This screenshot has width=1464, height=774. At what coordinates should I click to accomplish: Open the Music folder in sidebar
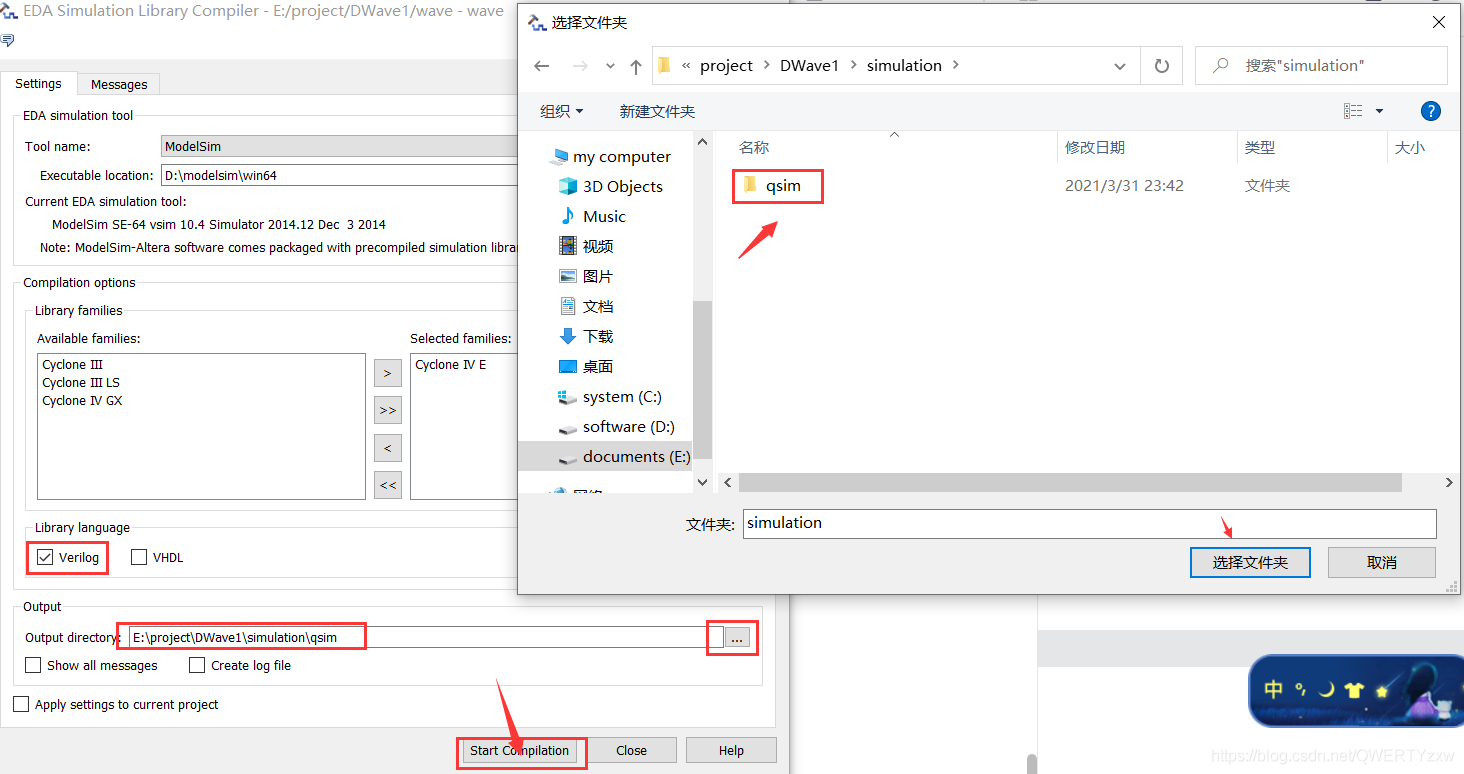click(593, 217)
